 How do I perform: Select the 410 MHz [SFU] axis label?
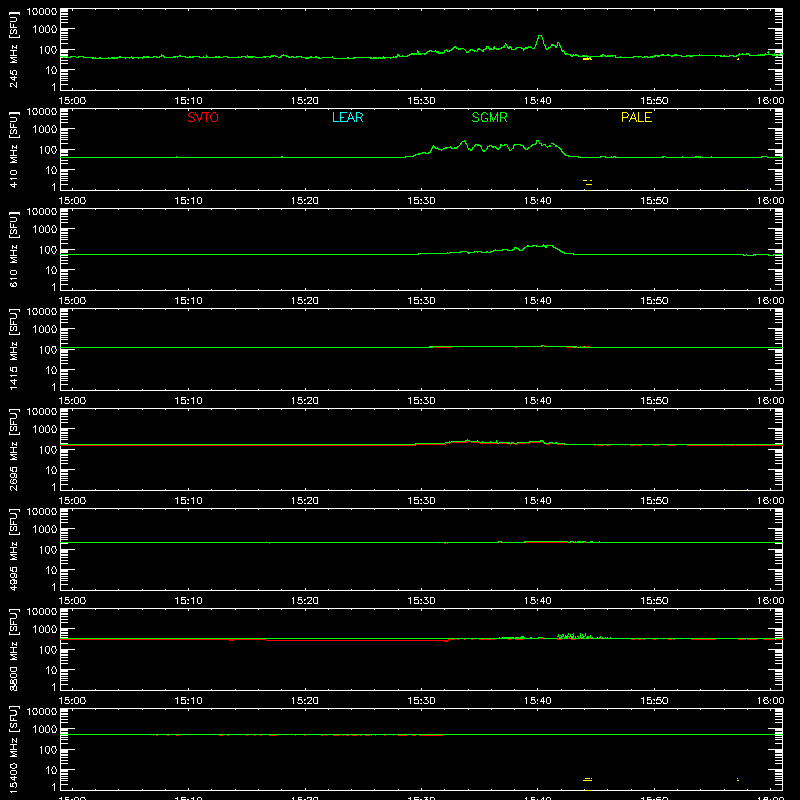click(x=13, y=150)
